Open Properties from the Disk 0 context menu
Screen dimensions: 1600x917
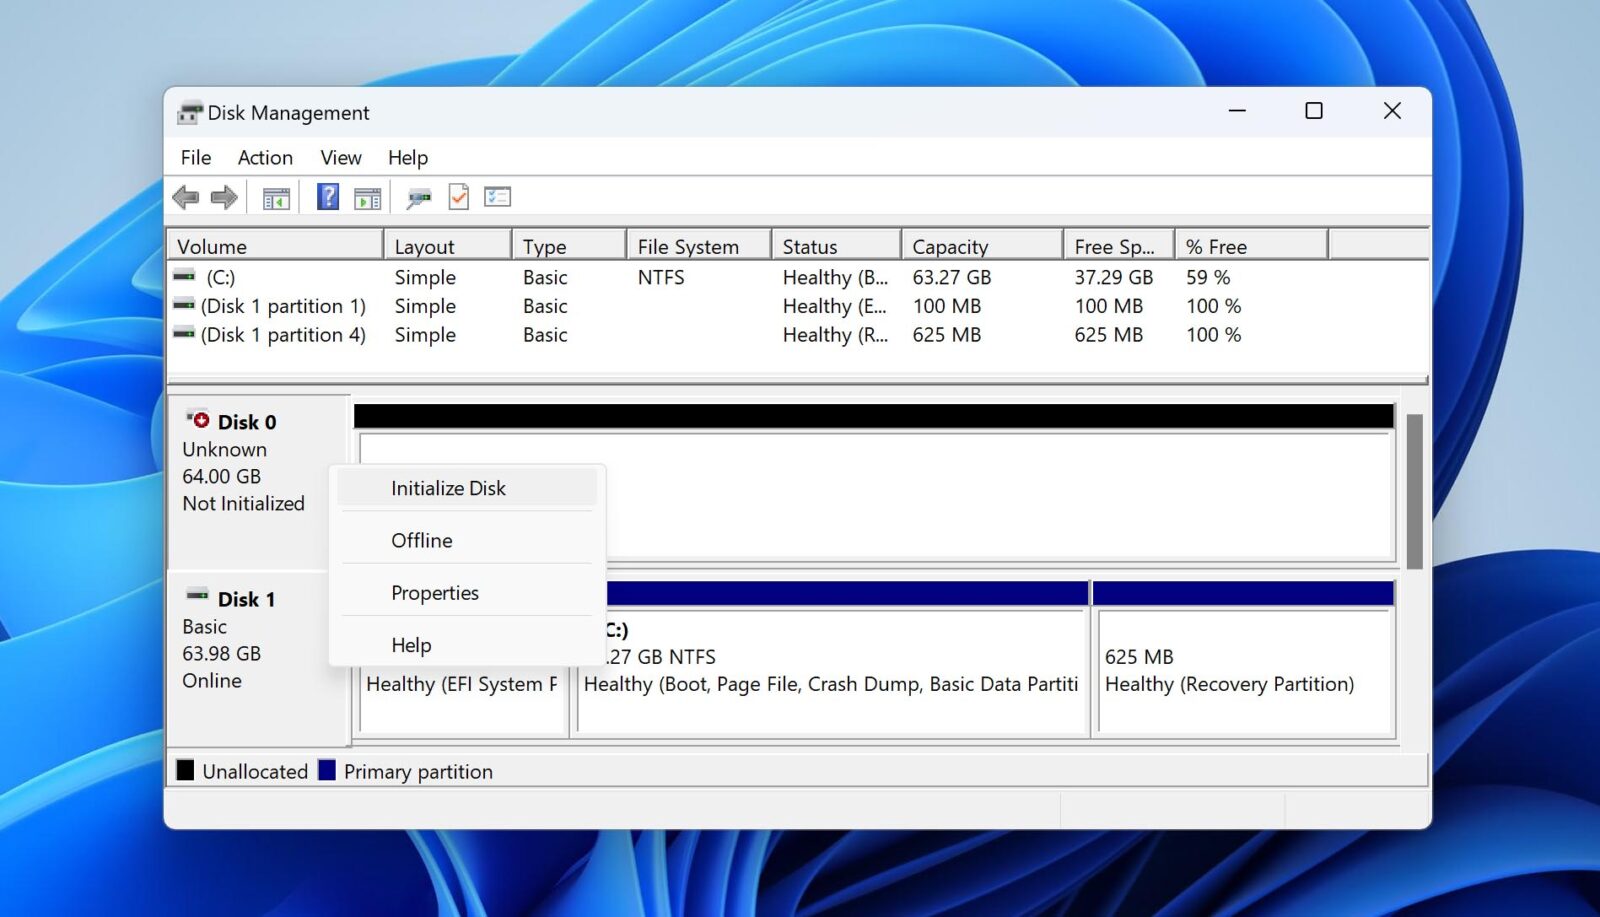coord(435,592)
